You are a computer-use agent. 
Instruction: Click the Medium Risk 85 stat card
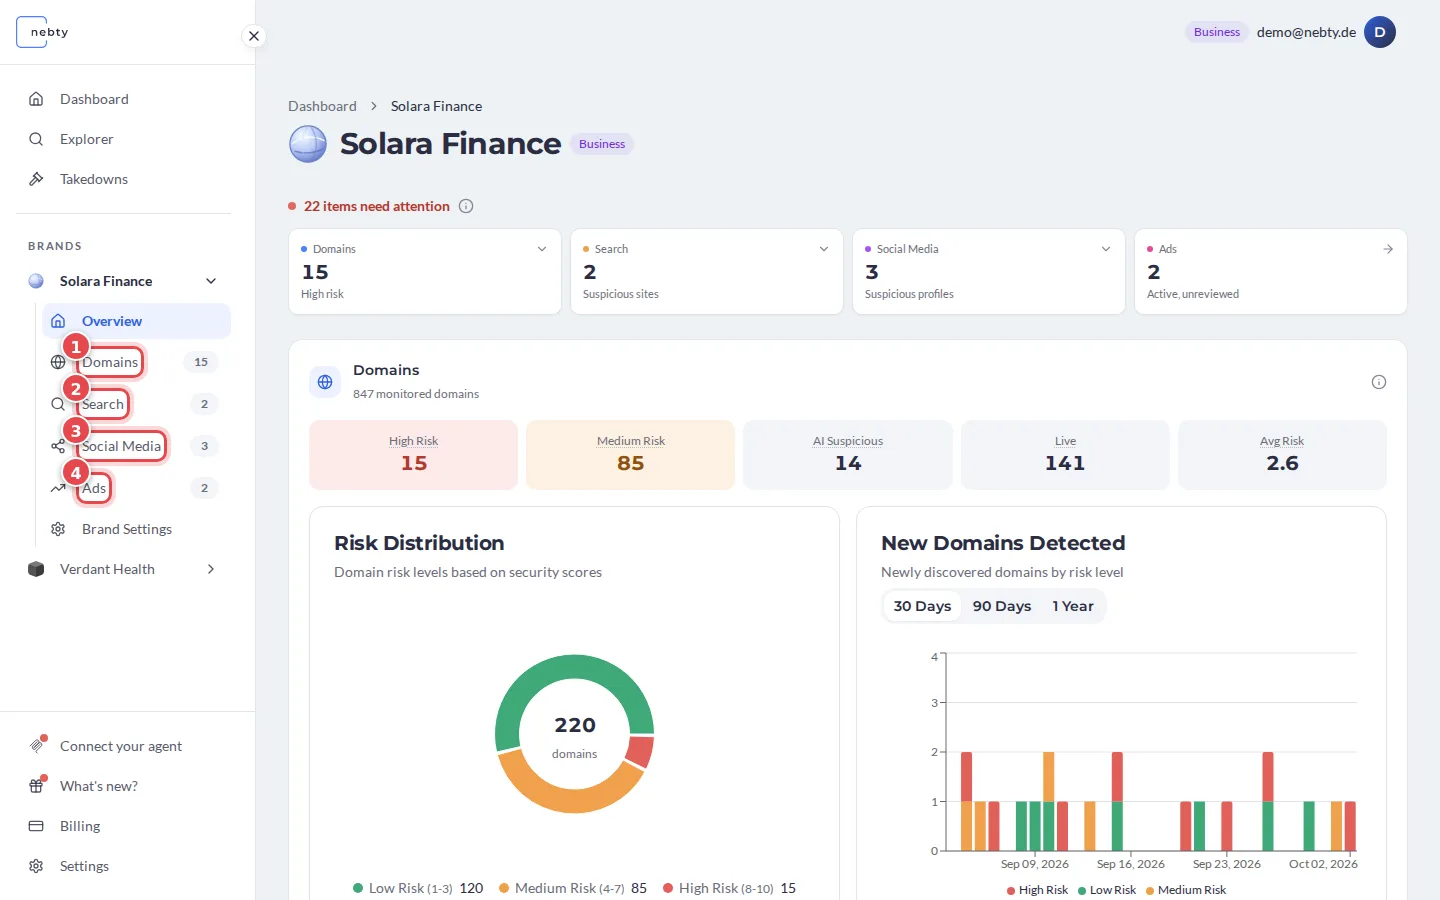[631, 455]
